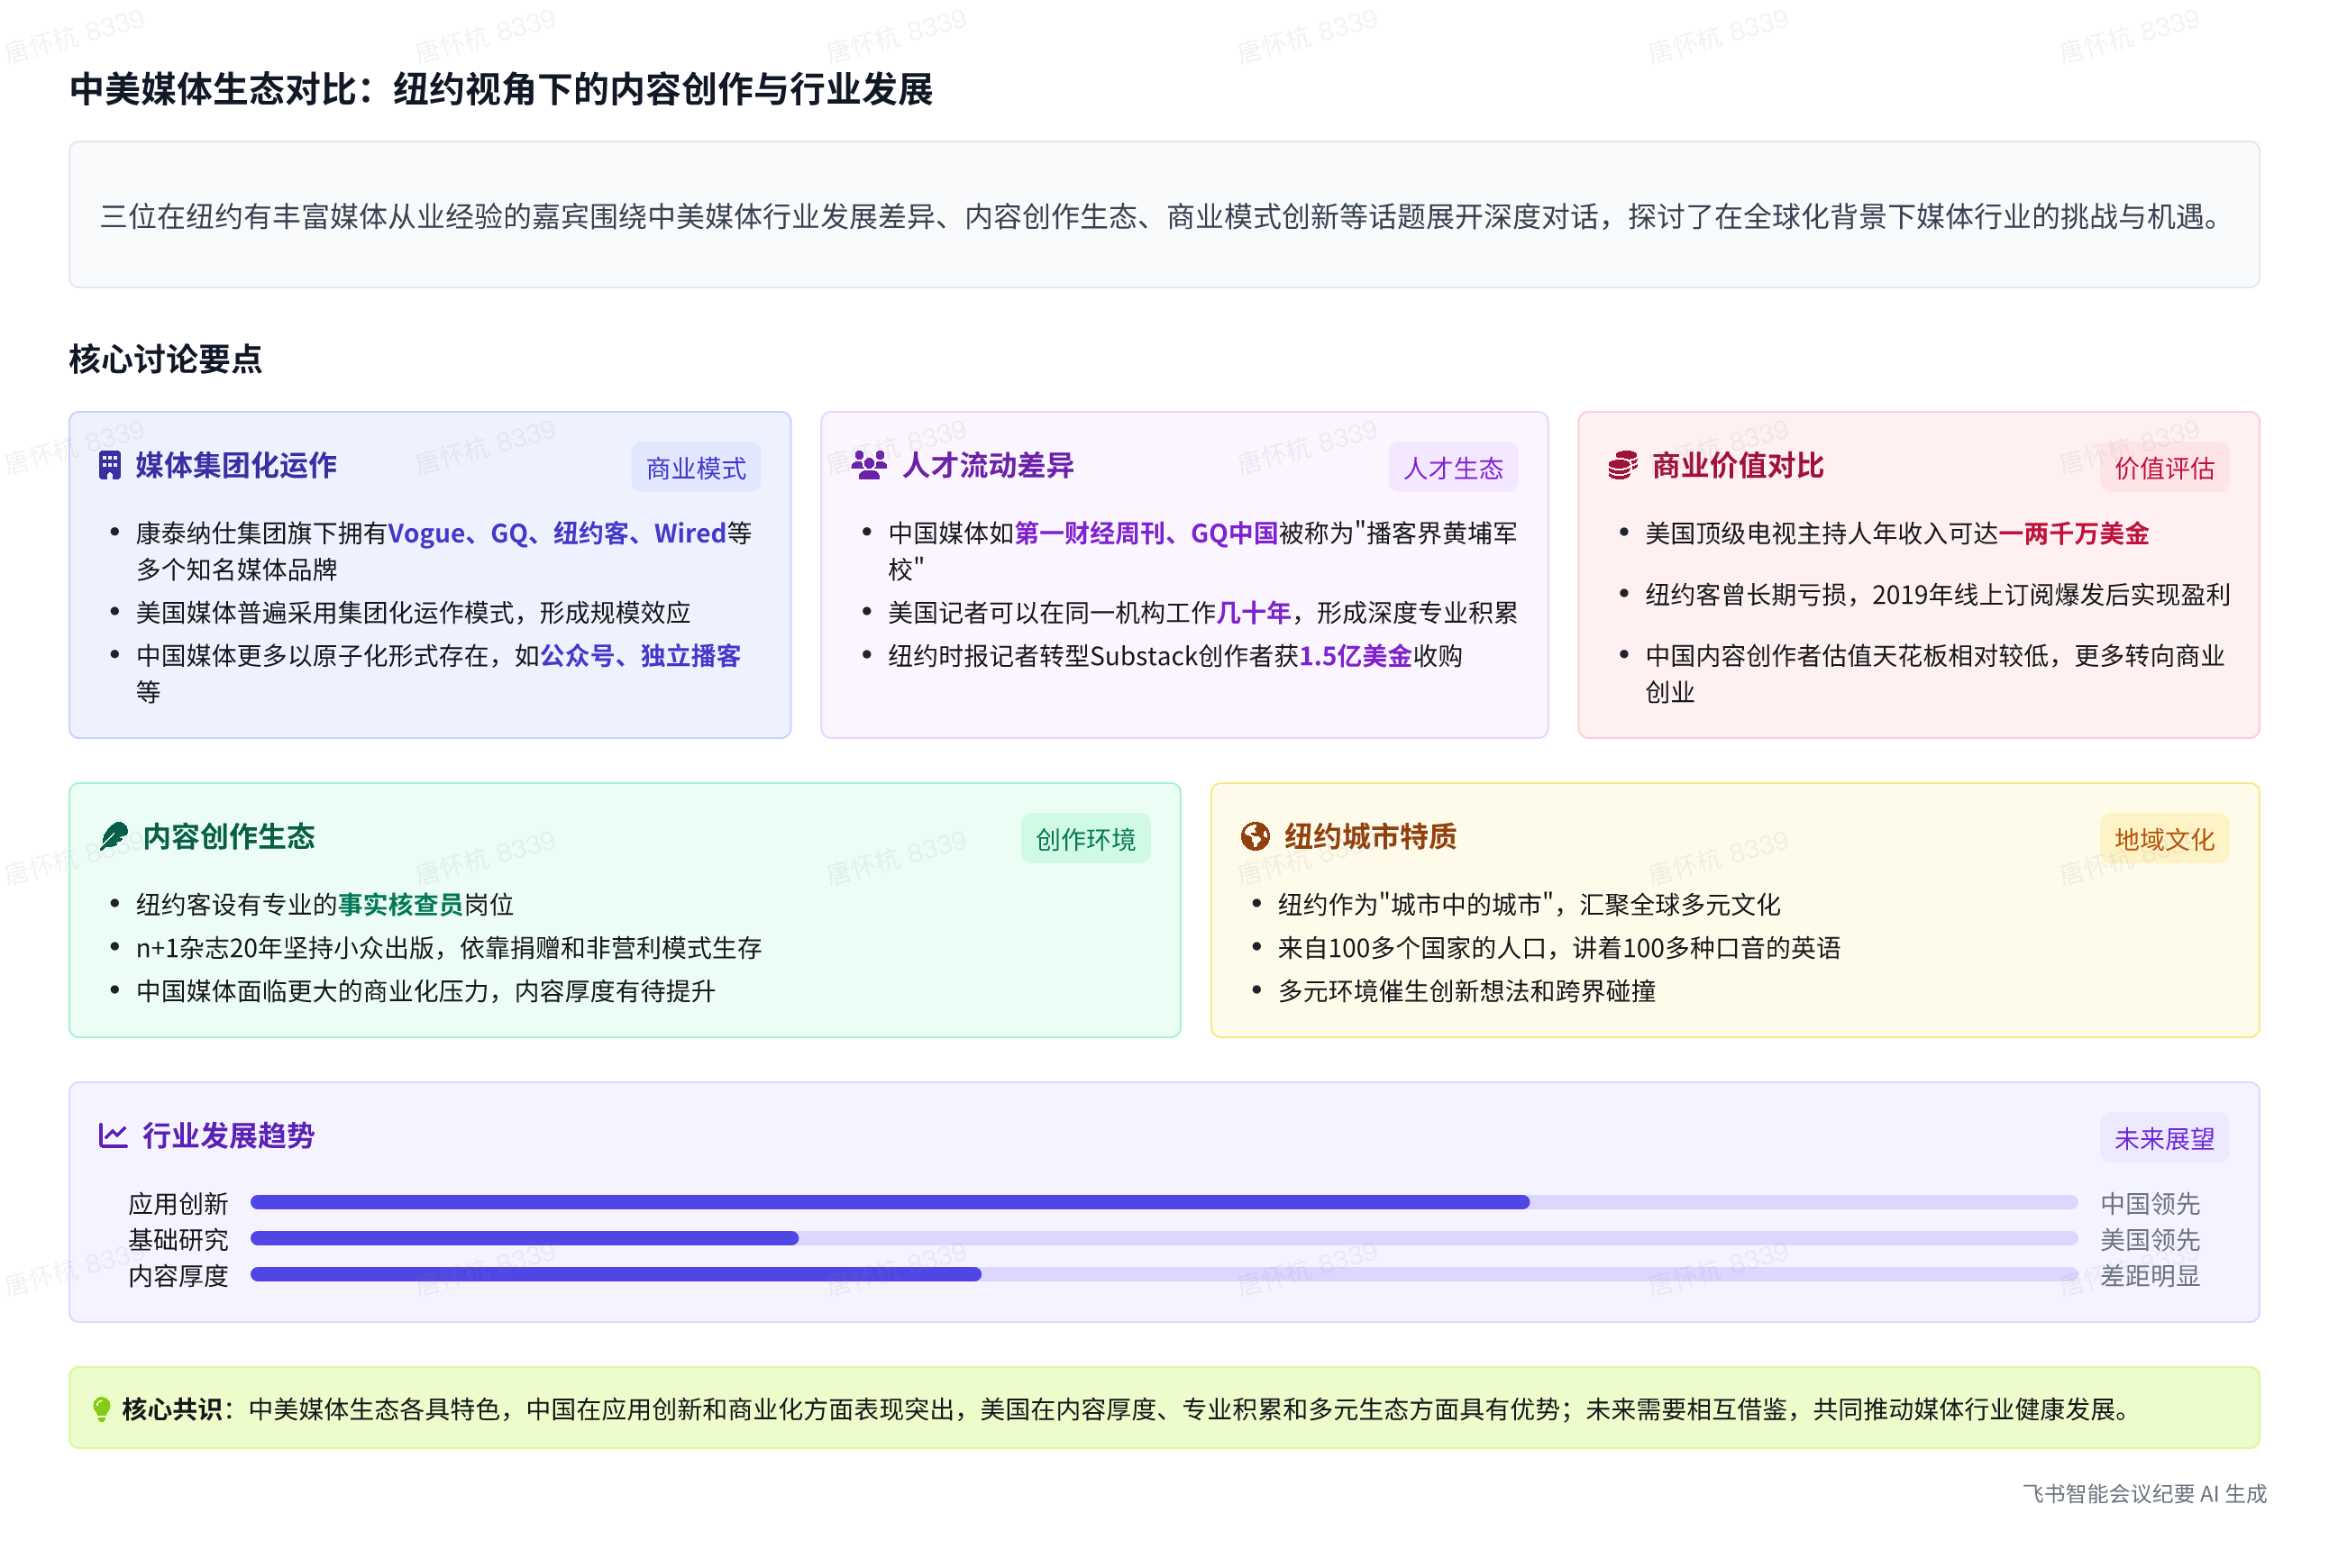Click the lightbulb icon before 核心共识
Image resolution: width=2329 pixels, height=1568 pixels.
101,1409
